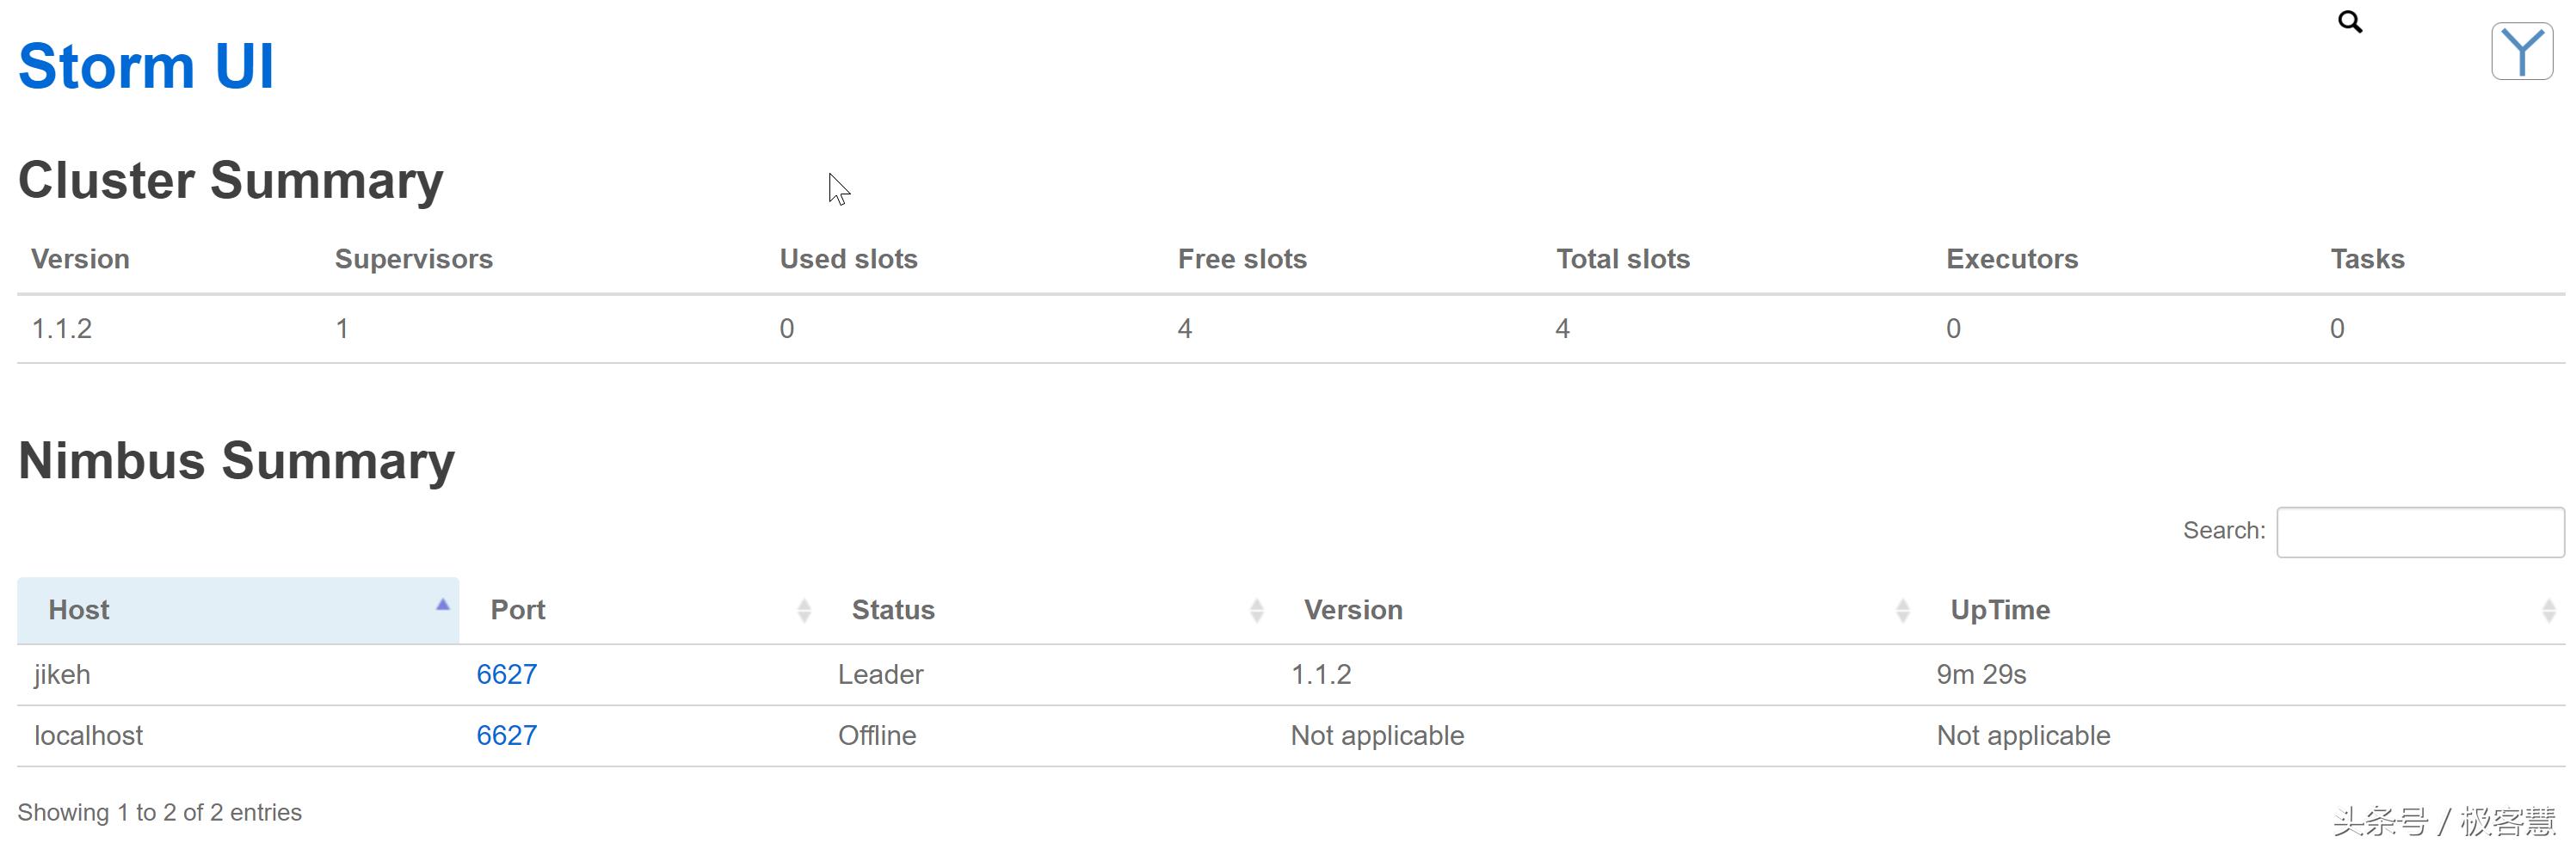The width and height of the screenshot is (2576, 849).
Task: Click the Host sort arrow icon
Action: 442,605
